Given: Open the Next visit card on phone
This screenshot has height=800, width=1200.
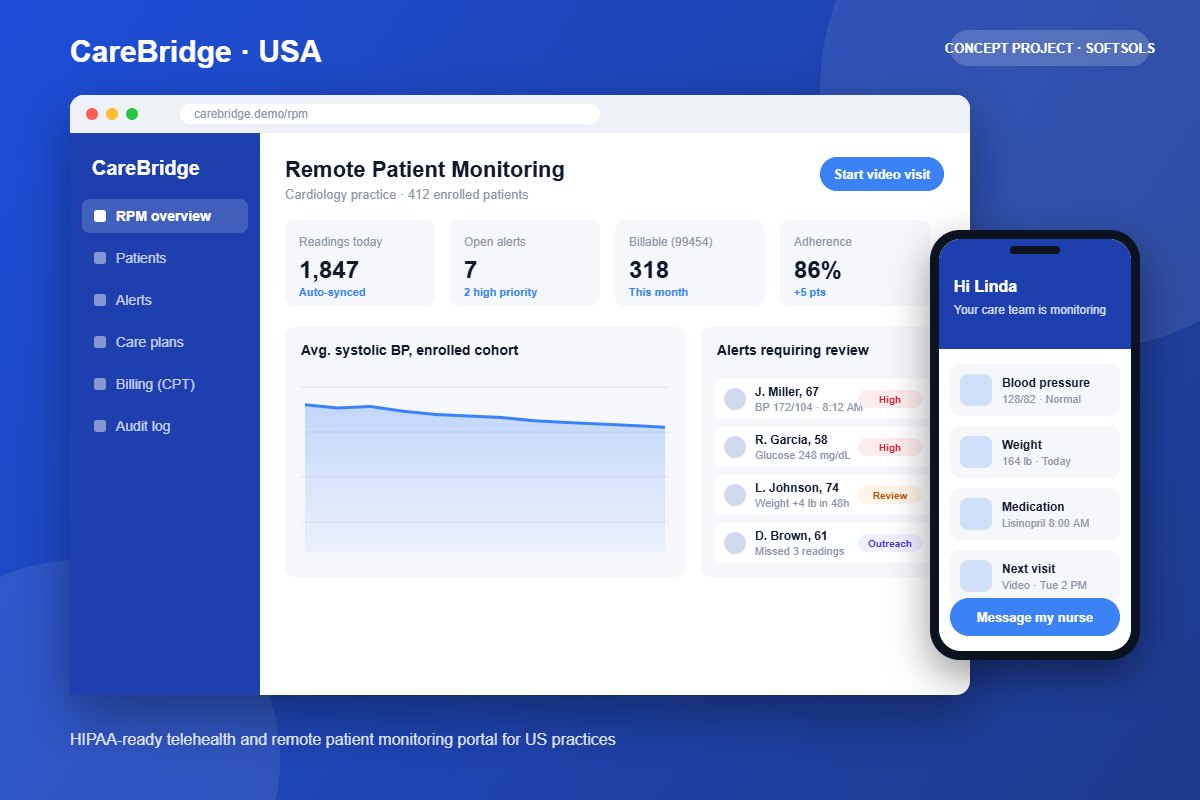Looking at the screenshot, I should coord(1035,574).
